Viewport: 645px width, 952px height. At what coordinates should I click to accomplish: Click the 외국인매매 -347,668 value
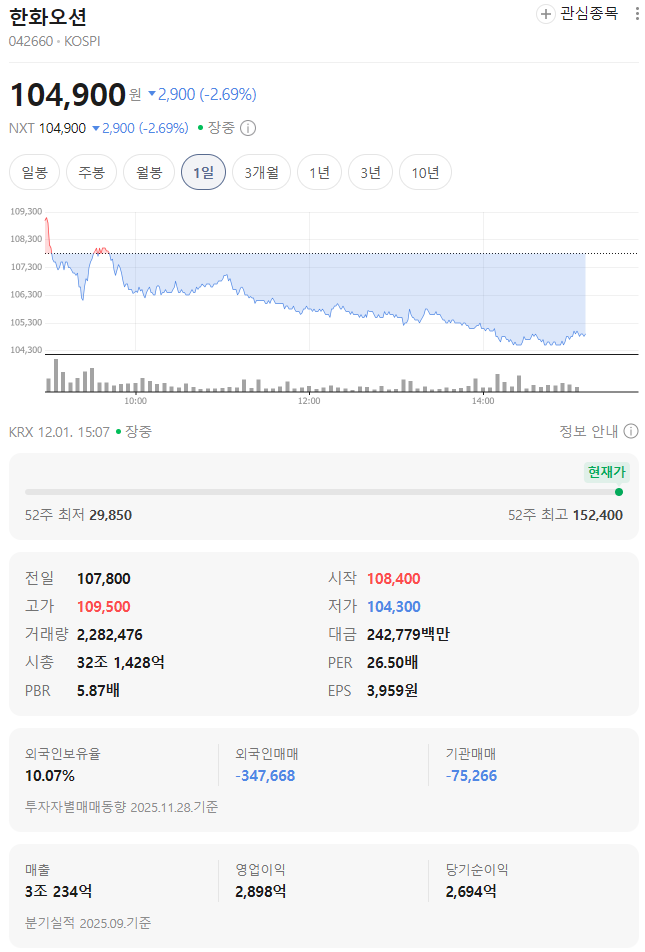[265, 775]
